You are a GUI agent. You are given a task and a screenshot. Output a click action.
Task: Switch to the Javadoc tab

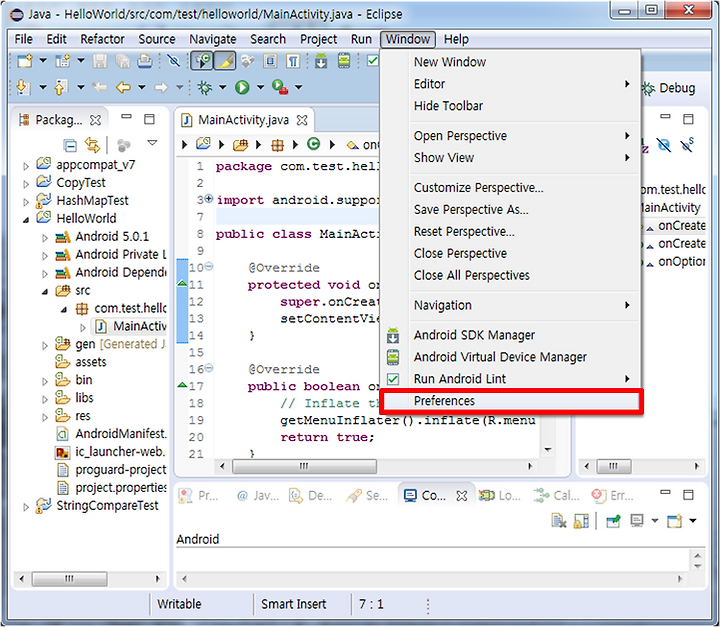258,496
